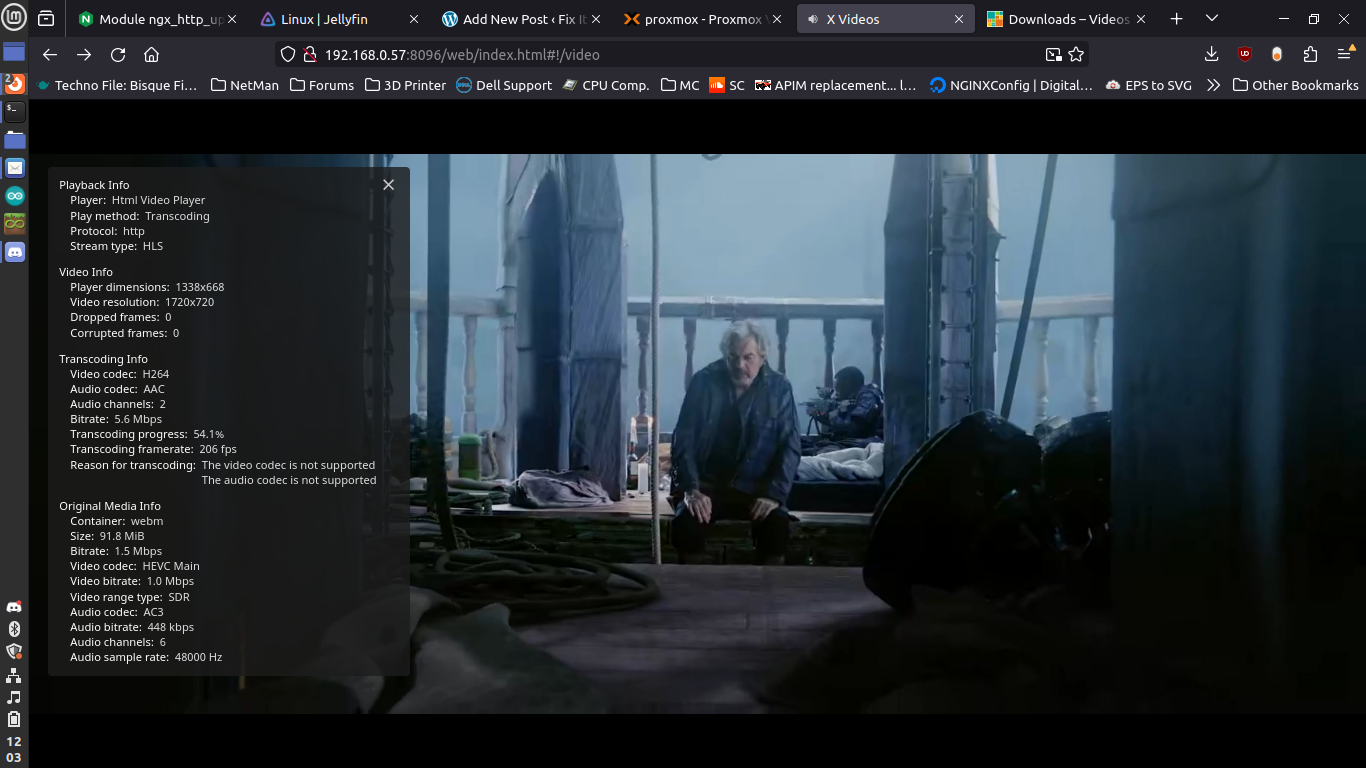Open the panel clock showing 12 03
This screenshot has width=1366, height=768.
14,750
